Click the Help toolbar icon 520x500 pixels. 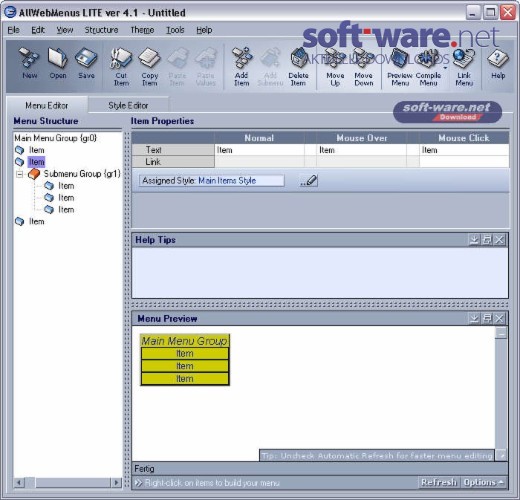pyautogui.click(x=498, y=64)
